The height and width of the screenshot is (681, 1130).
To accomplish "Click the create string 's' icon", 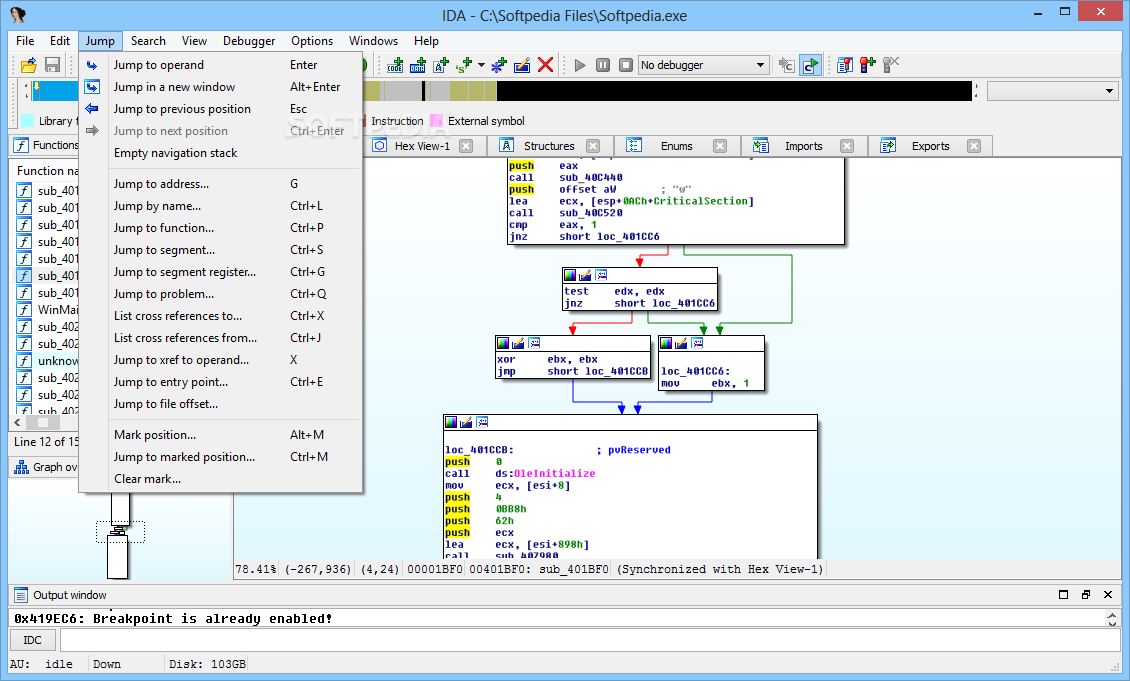I will pos(464,65).
